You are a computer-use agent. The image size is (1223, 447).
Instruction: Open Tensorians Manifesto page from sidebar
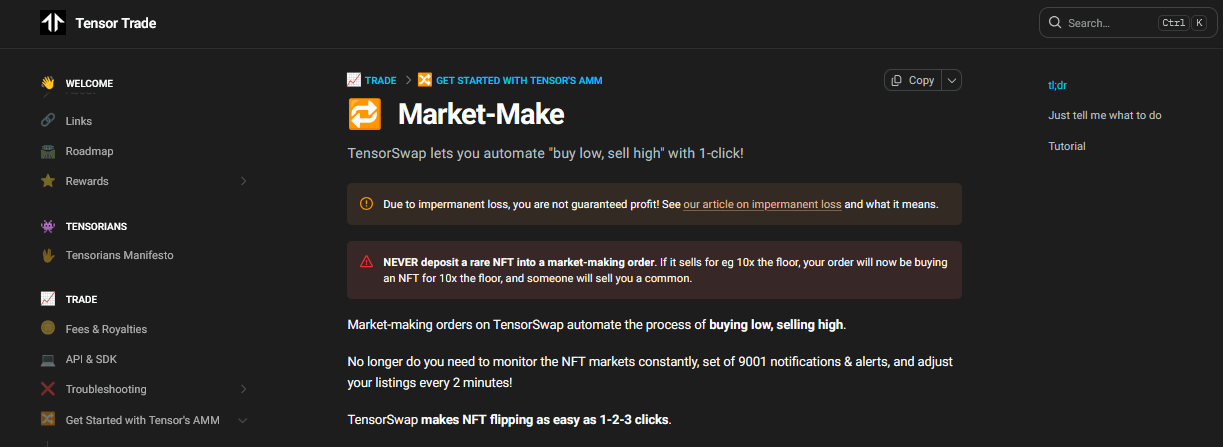point(119,255)
